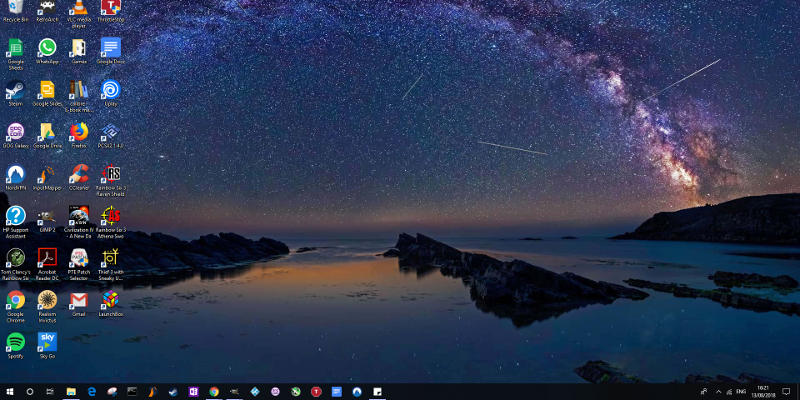Screen dimensions: 800x400
Task: Select the Google Drive desktop icon
Action: 47,135
